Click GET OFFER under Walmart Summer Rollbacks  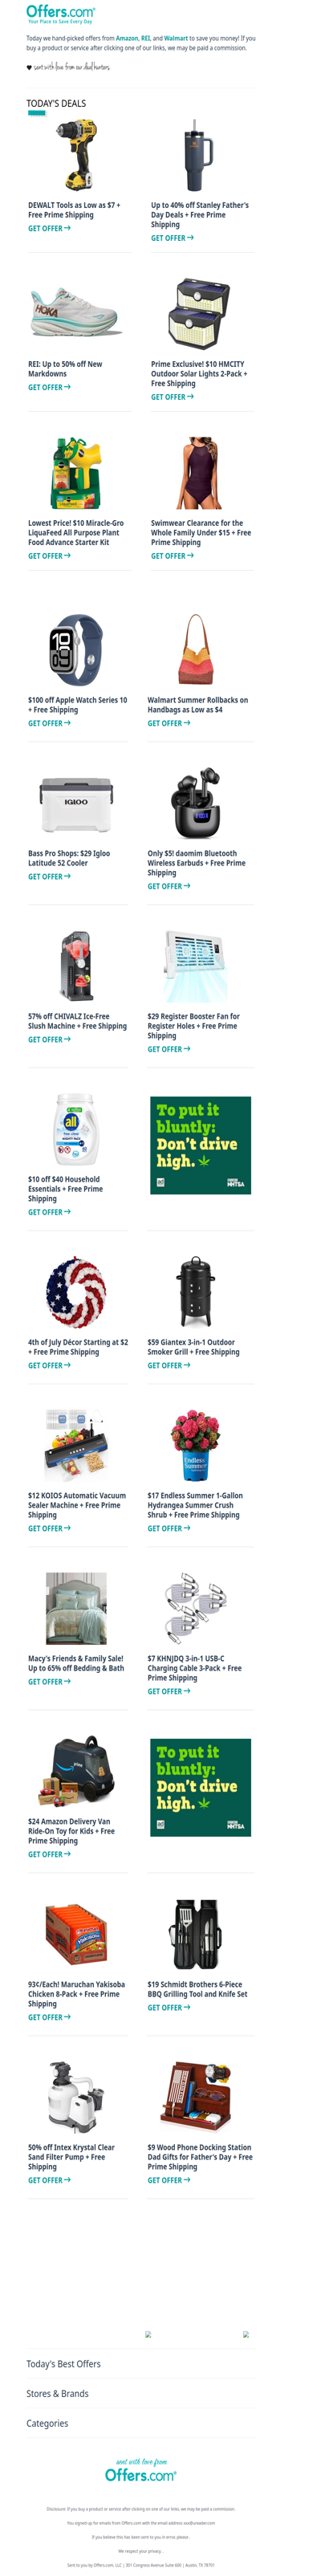(169, 723)
